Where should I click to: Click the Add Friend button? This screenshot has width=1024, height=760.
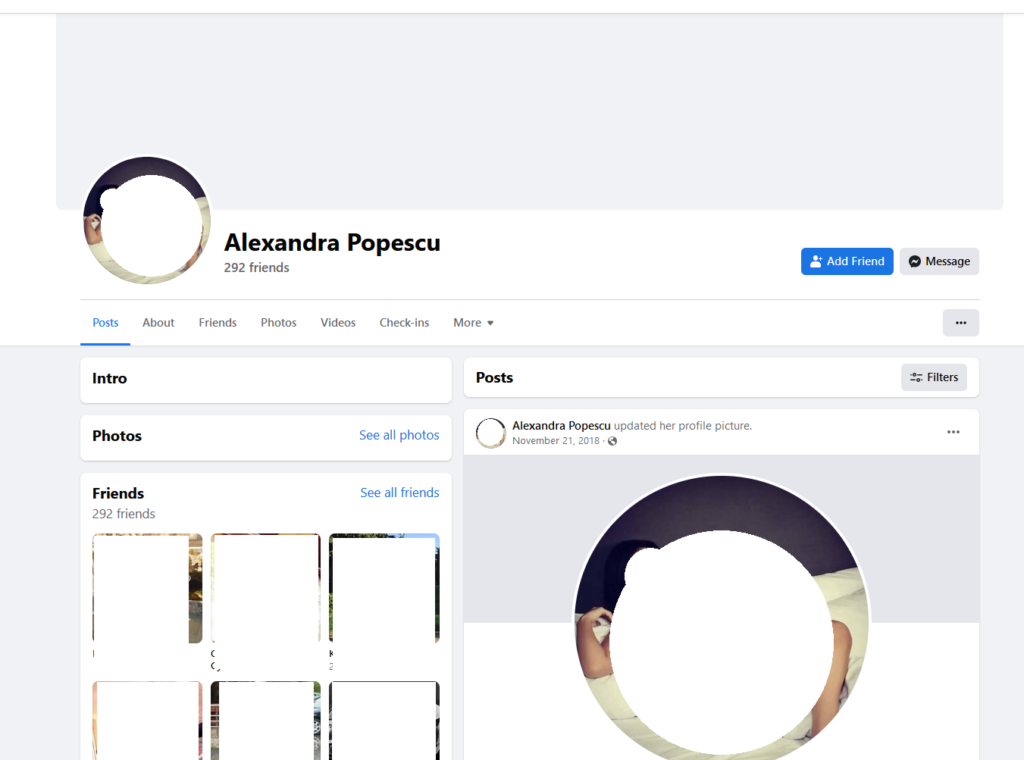(x=846, y=261)
